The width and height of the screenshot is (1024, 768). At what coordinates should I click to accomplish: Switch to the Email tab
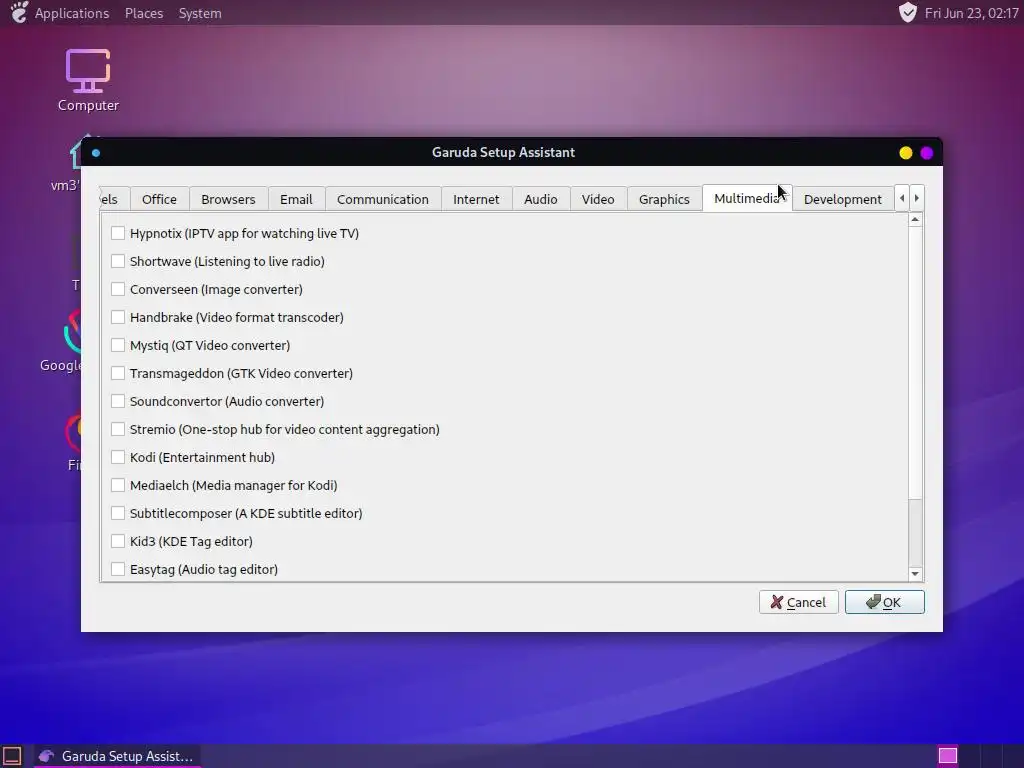point(296,199)
